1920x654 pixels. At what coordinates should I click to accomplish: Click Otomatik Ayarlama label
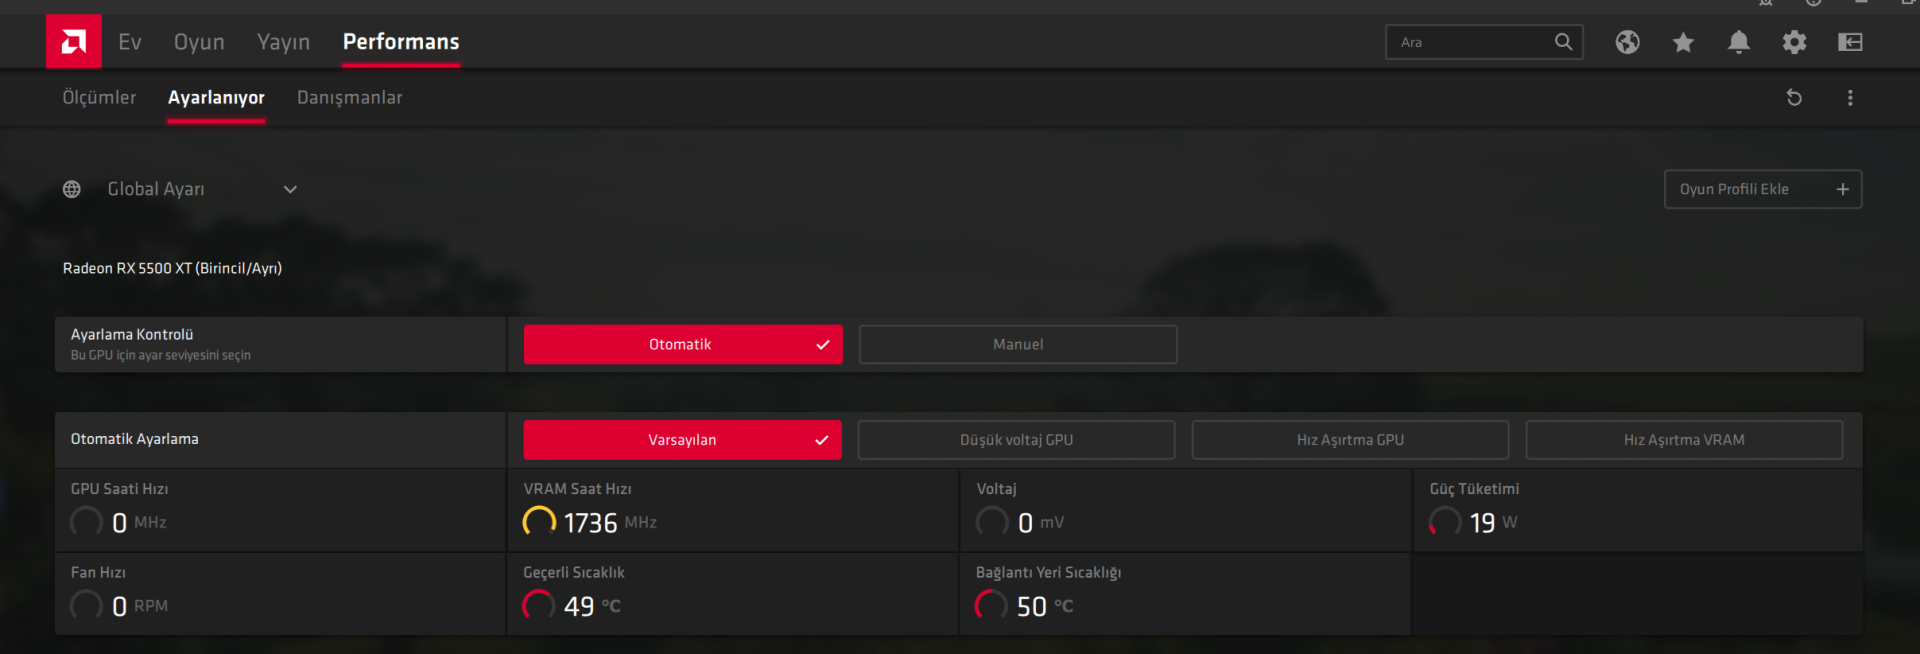(134, 439)
